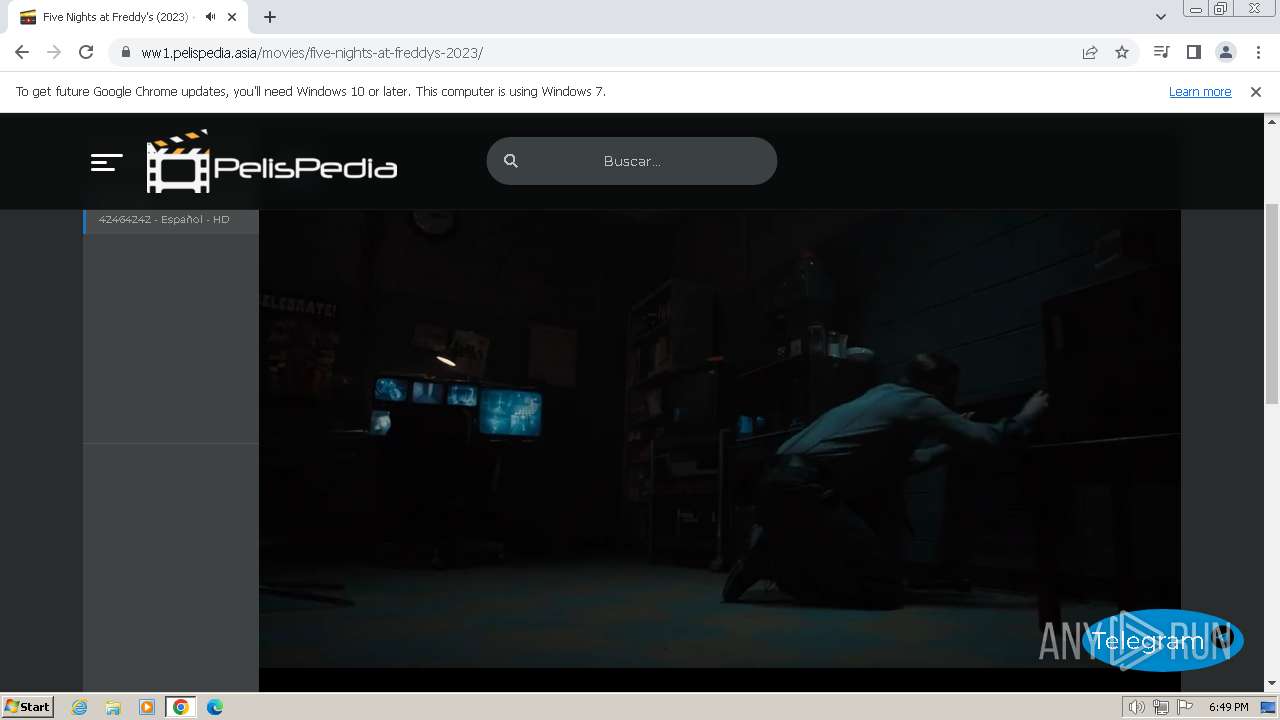Go forward in browser history
The height and width of the screenshot is (720, 1280).
point(54,52)
